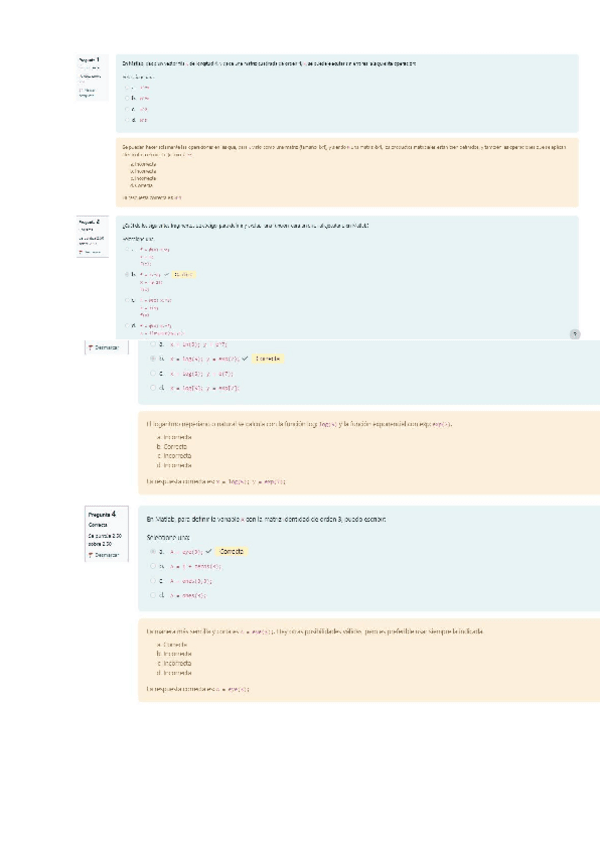Select option a 'A = eye(3);' in Pregunta 4
600x848 pixels.
(x=153, y=551)
